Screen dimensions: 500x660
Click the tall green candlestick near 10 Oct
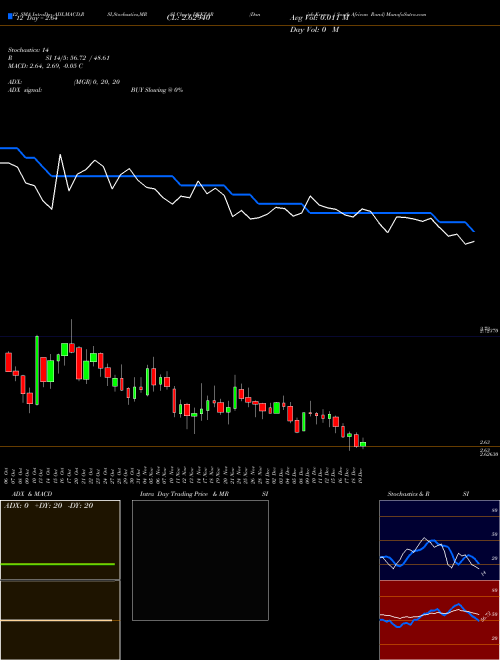[37, 370]
